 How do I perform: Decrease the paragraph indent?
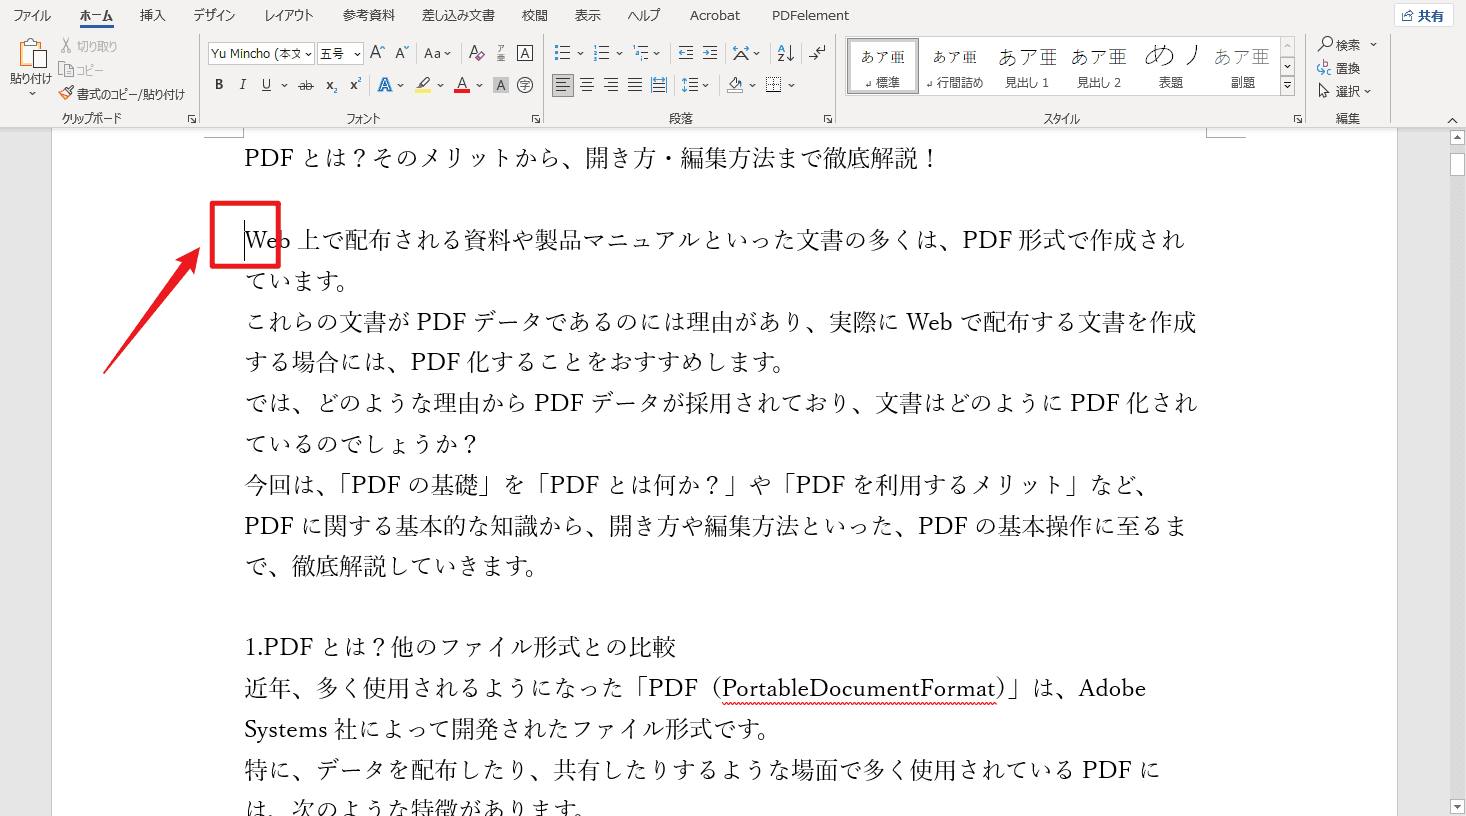tap(685, 53)
